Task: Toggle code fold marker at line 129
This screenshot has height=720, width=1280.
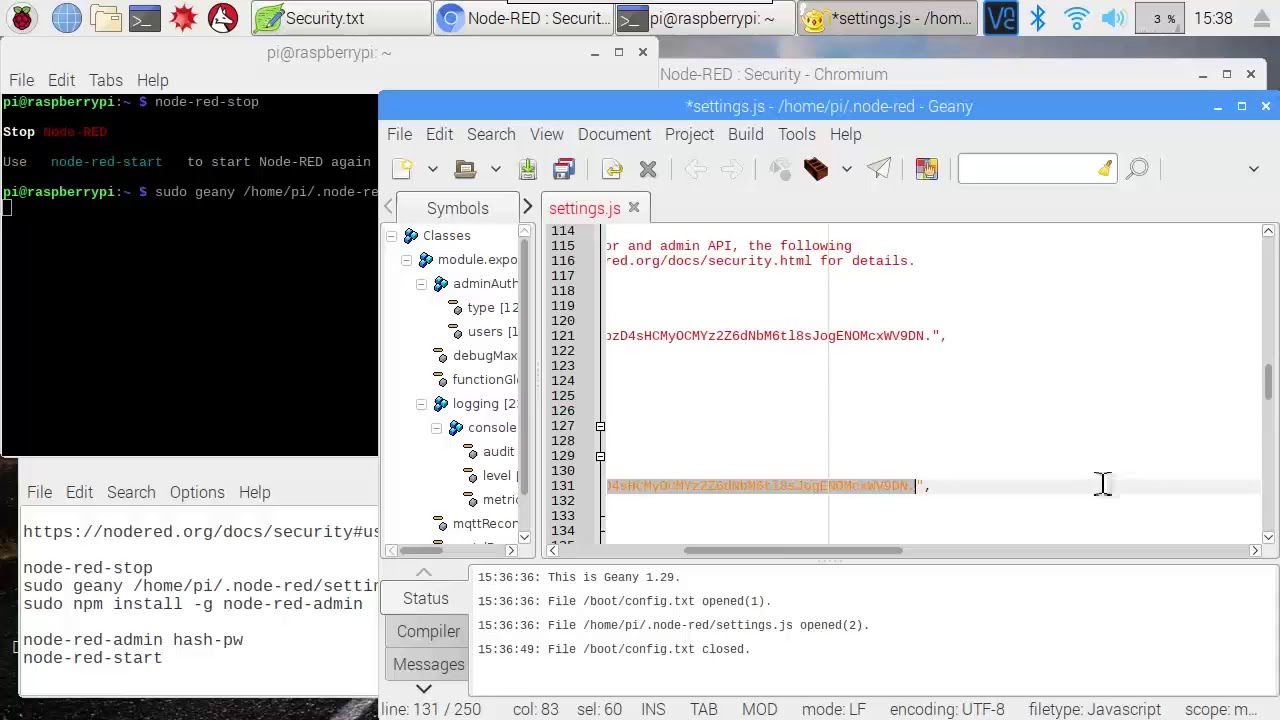Action: [x=600, y=457]
